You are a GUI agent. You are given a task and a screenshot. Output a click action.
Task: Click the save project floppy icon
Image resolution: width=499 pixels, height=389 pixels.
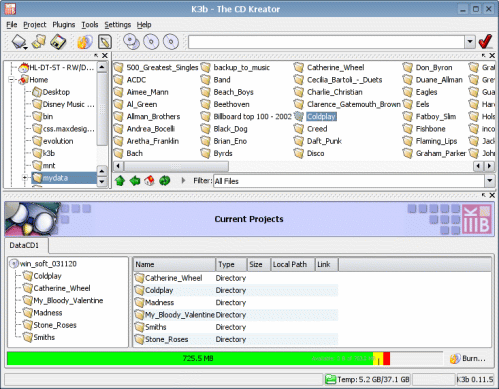58,42
